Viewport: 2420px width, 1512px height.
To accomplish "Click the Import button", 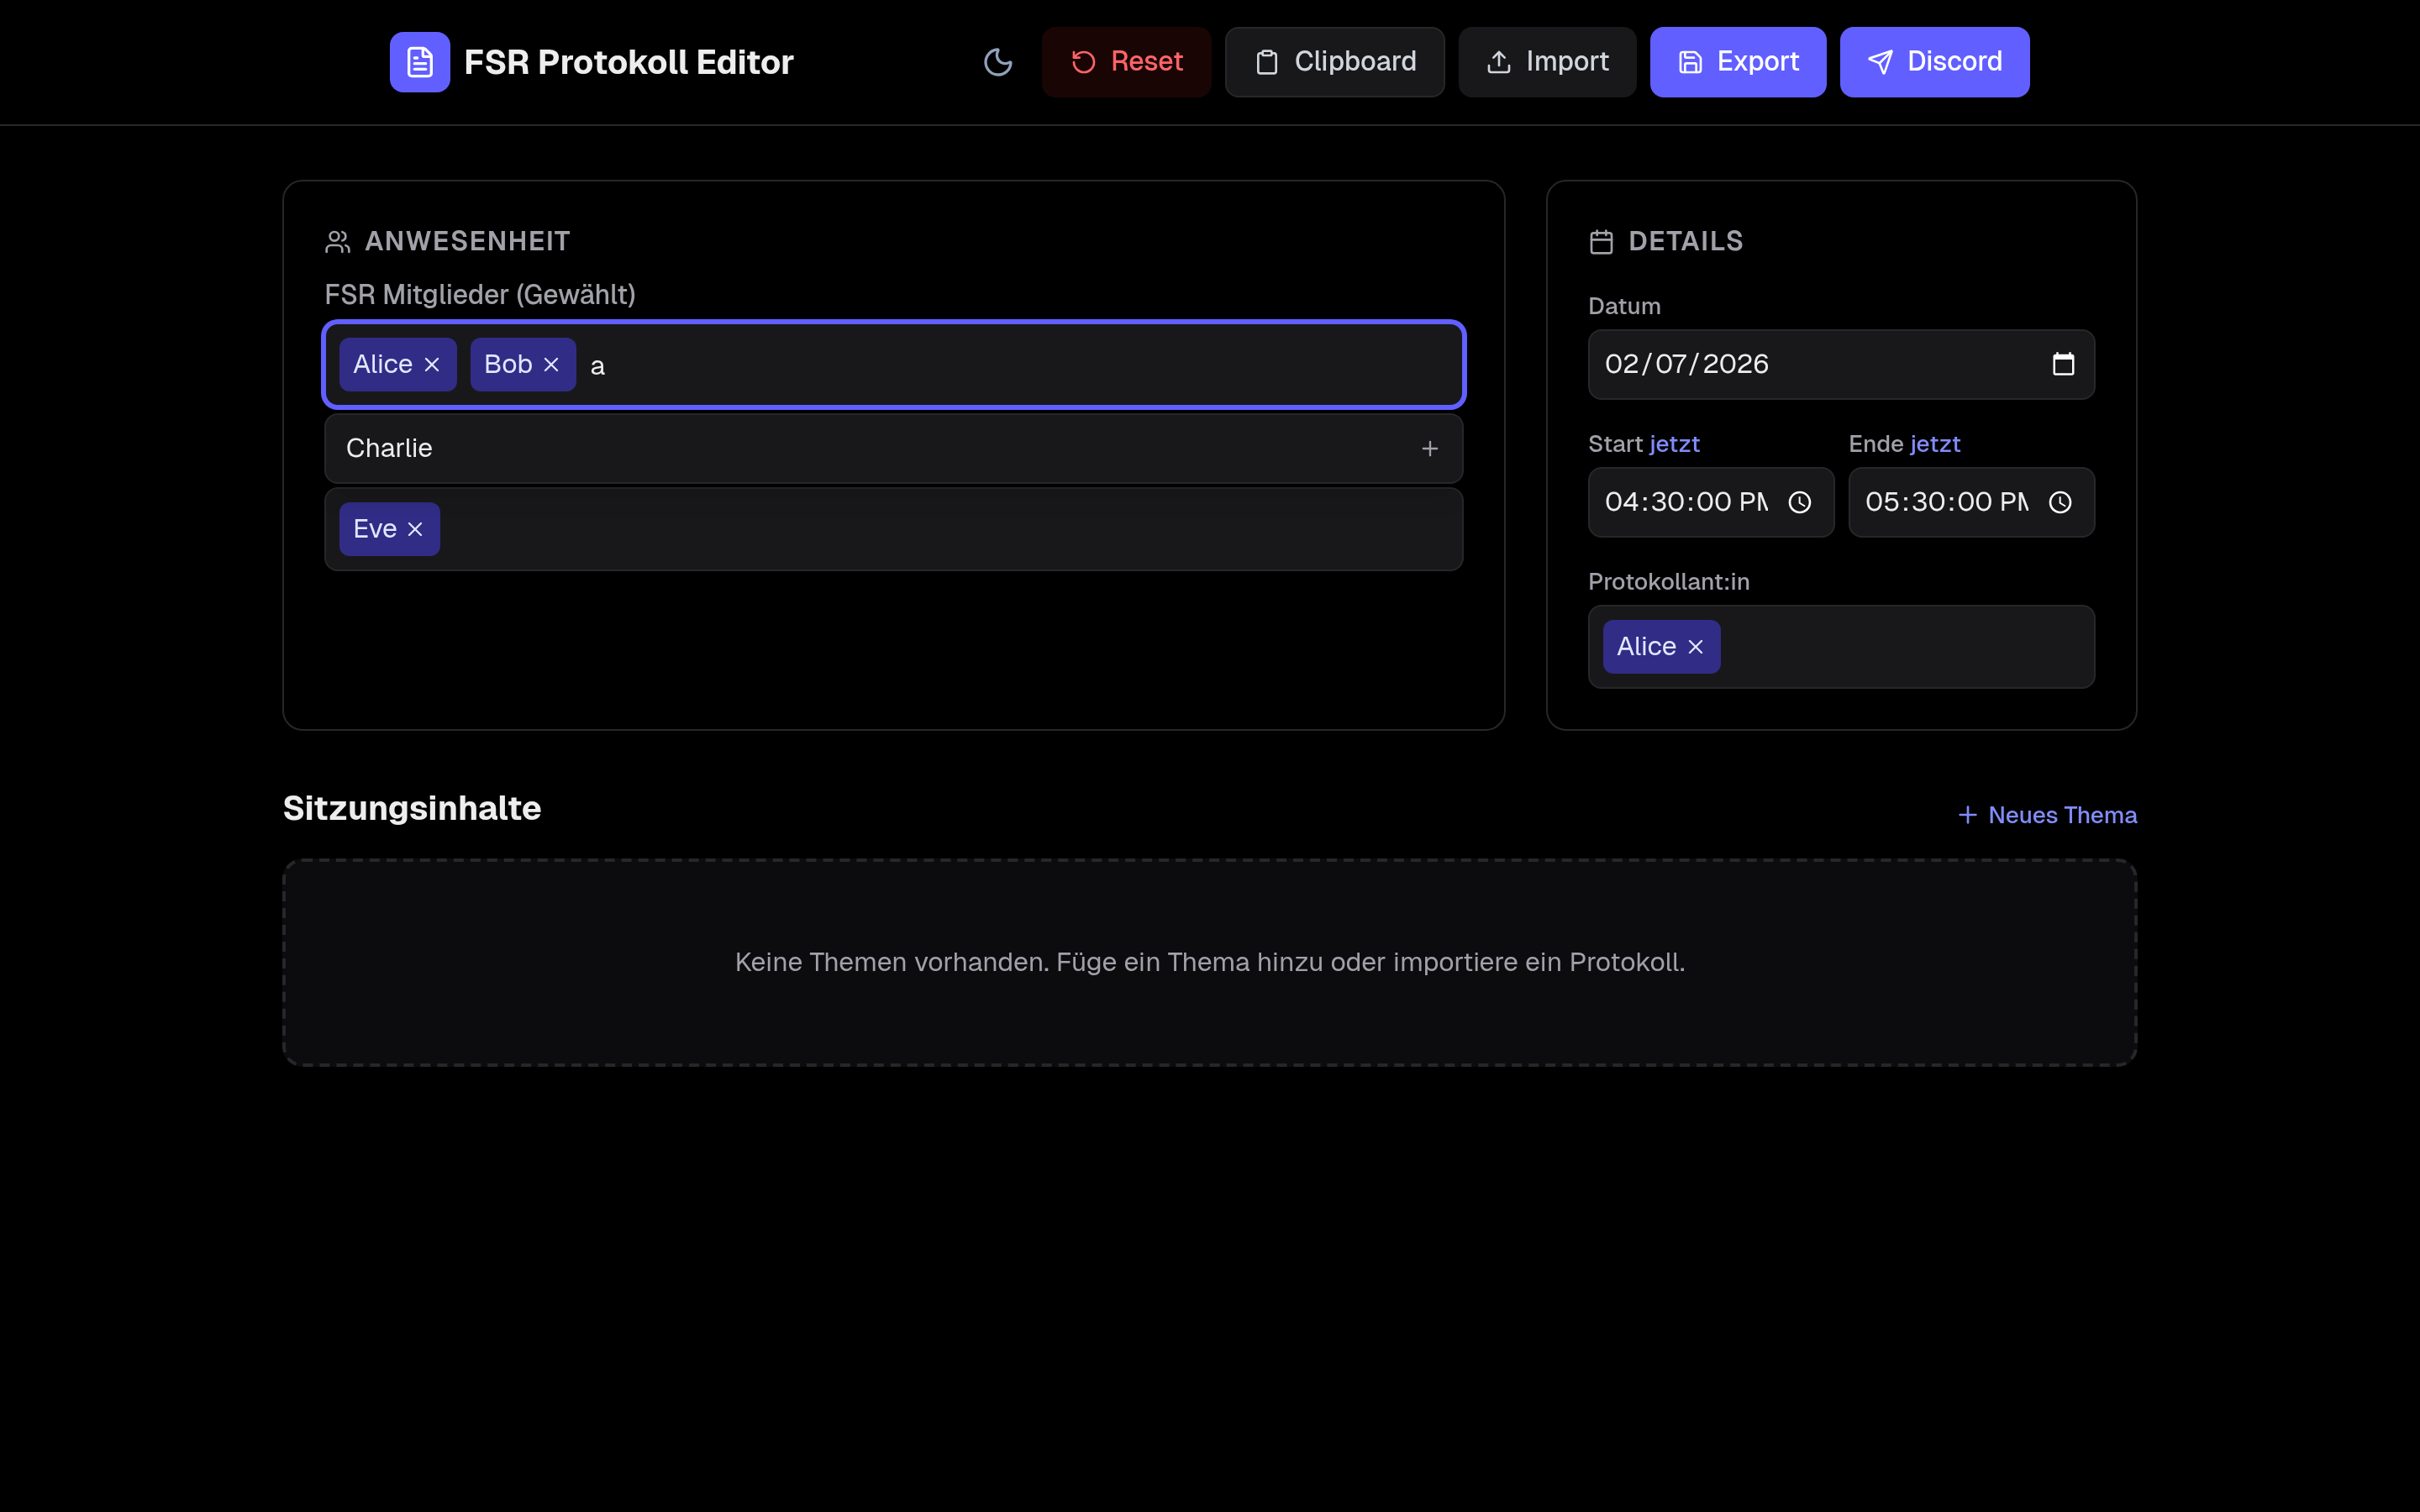I will (x=1547, y=62).
